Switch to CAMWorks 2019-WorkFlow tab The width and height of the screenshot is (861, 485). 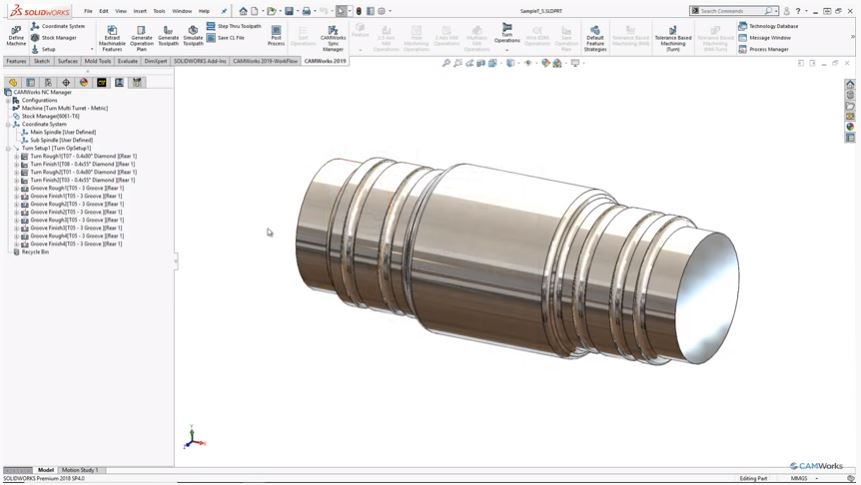pos(265,61)
